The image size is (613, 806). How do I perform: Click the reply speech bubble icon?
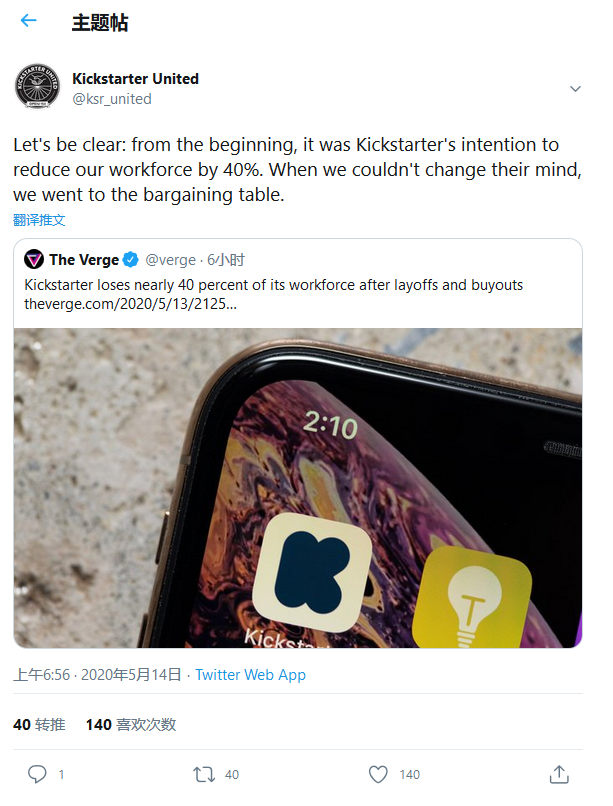click(x=37, y=774)
